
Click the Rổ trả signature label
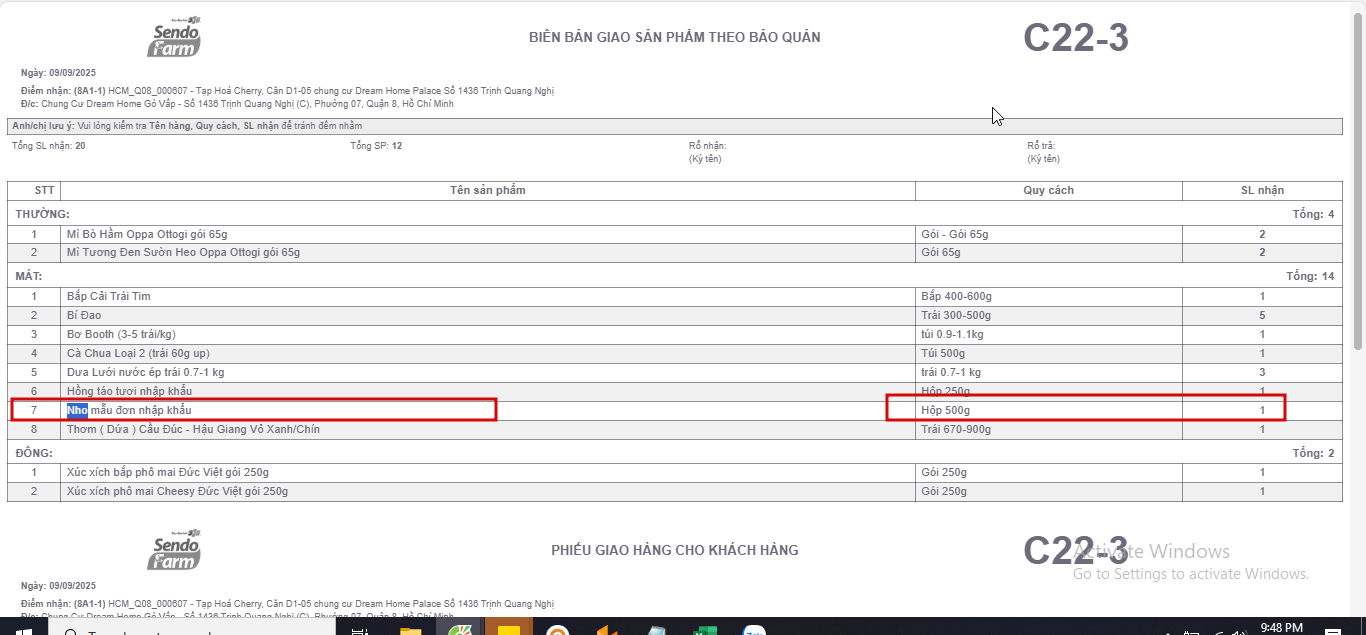[x=1042, y=146]
